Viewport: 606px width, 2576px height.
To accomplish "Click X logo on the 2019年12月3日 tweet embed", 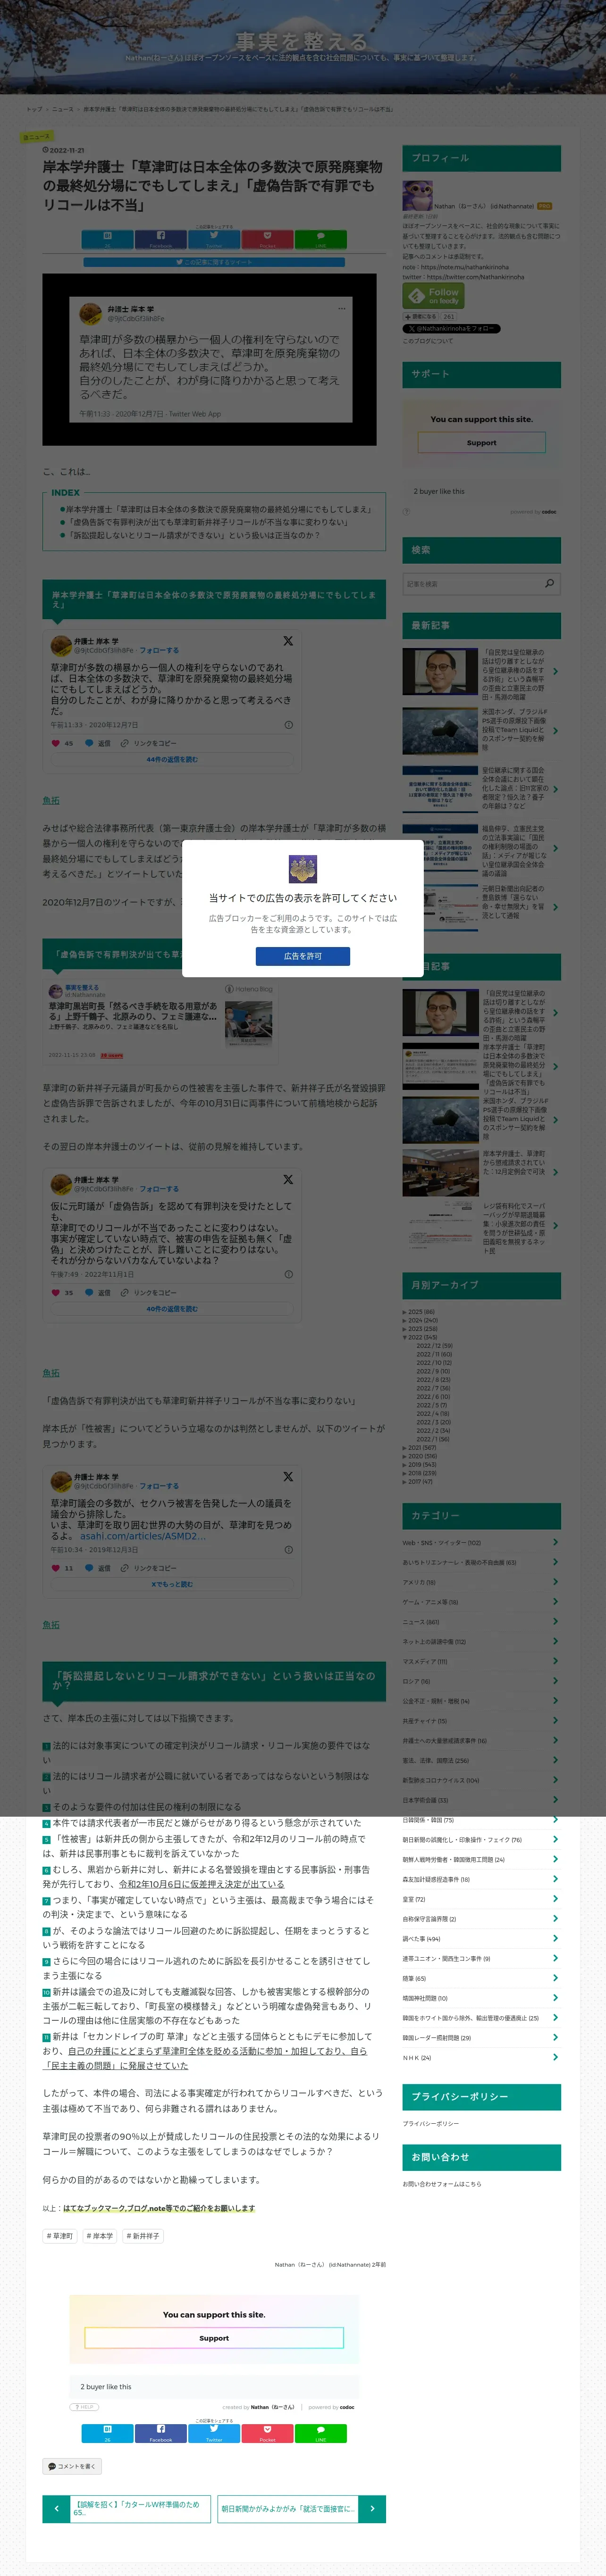I will point(288,1477).
